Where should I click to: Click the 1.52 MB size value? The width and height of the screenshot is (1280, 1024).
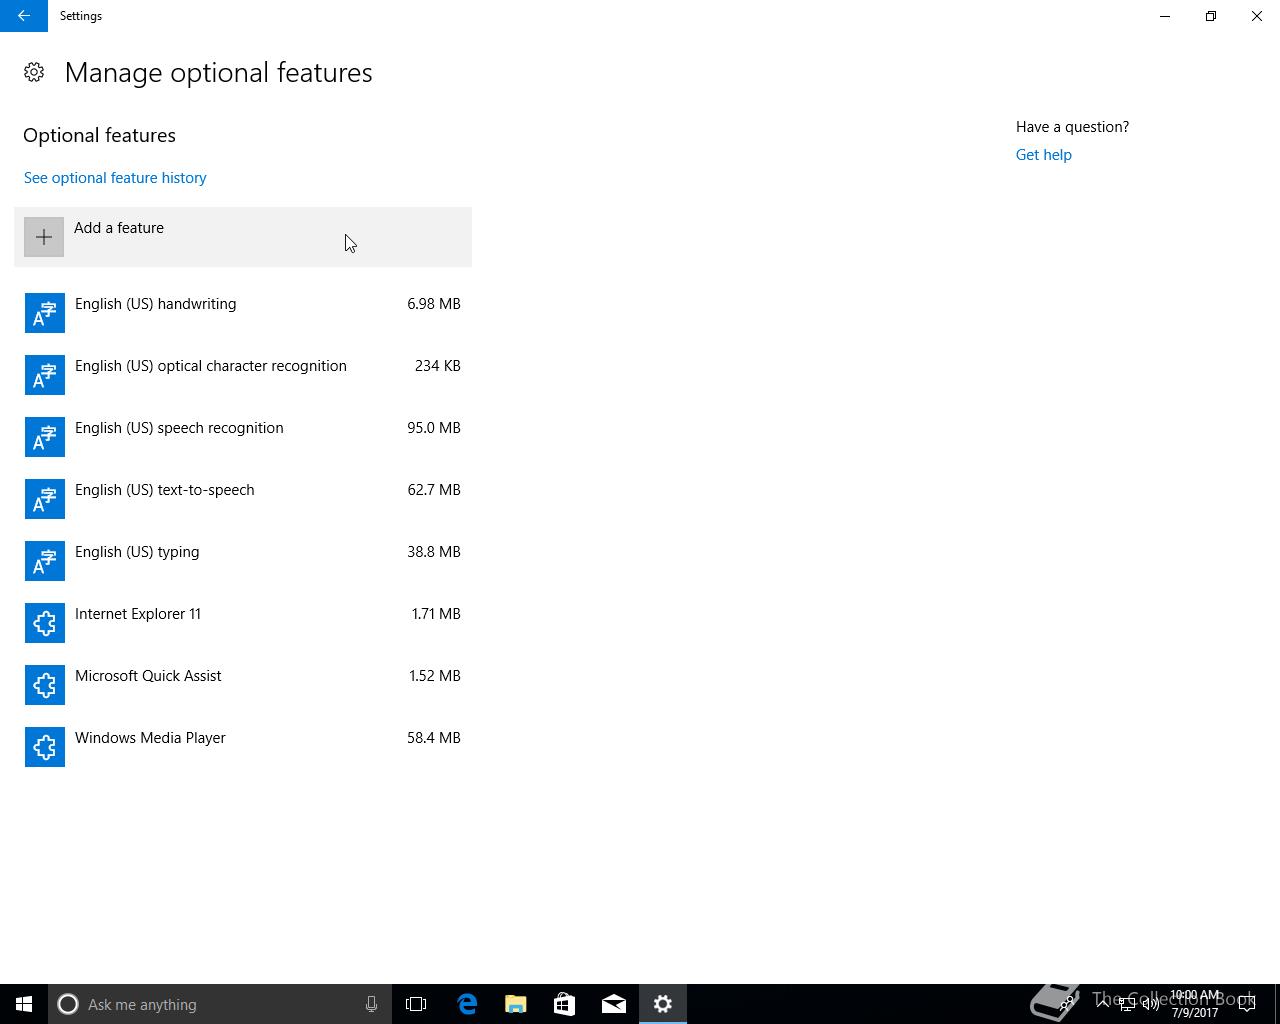point(435,676)
